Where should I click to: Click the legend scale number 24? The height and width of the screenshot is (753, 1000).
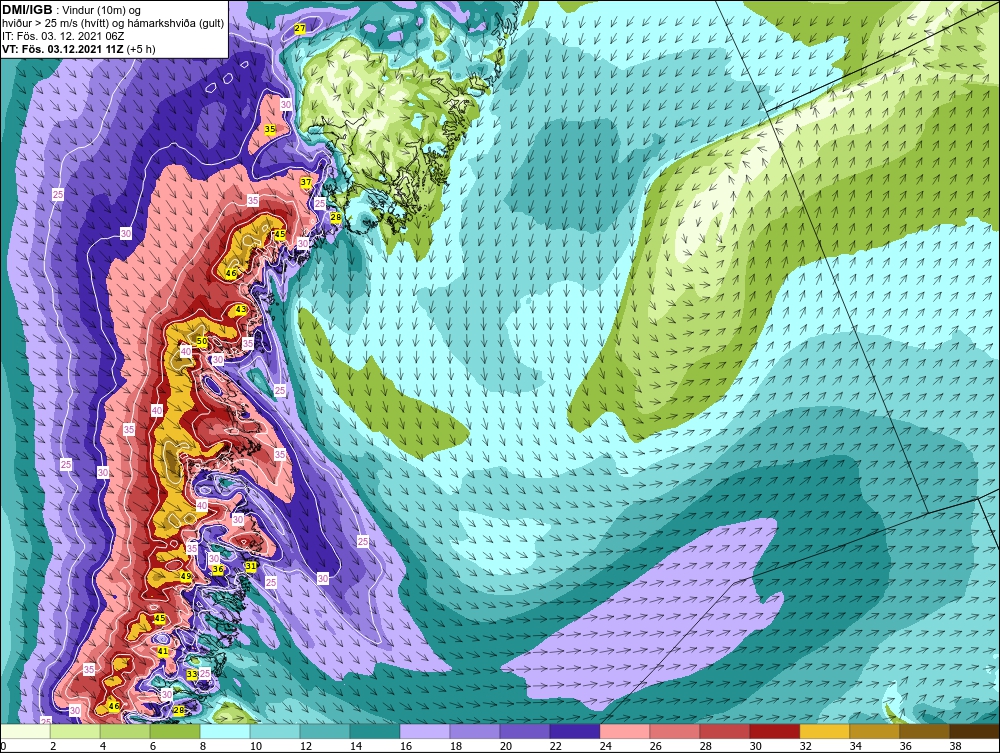605,746
